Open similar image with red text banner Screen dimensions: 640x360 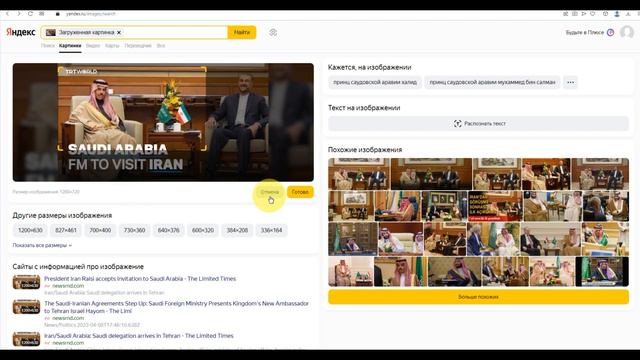495,206
